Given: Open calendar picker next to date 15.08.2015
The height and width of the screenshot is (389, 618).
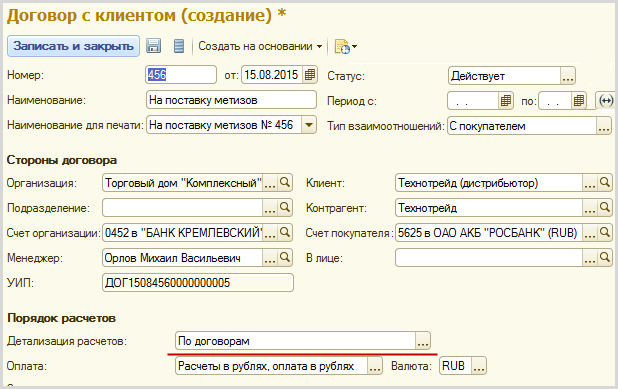Looking at the screenshot, I should click(x=310, y=74).
